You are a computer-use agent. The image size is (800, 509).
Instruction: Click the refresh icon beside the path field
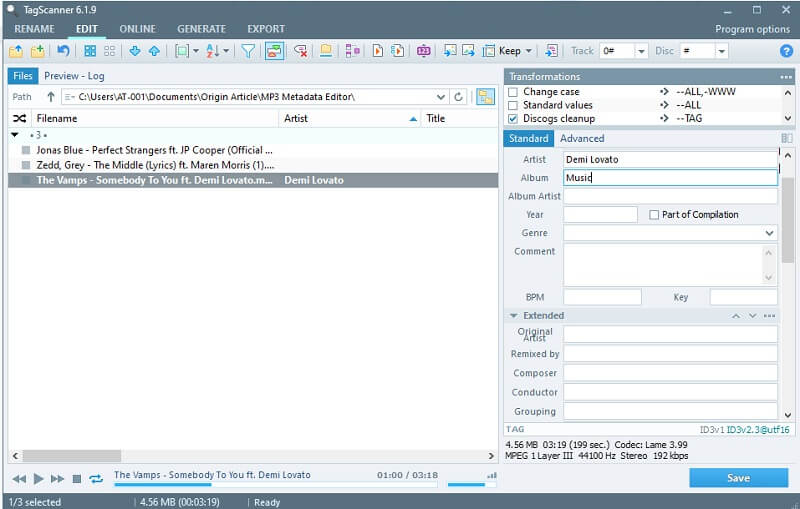[x=459, y=97]
